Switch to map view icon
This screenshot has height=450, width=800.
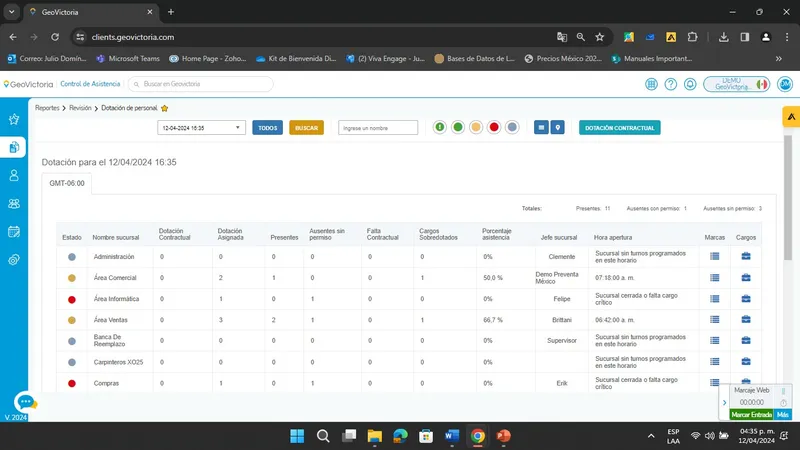[558, 128]
